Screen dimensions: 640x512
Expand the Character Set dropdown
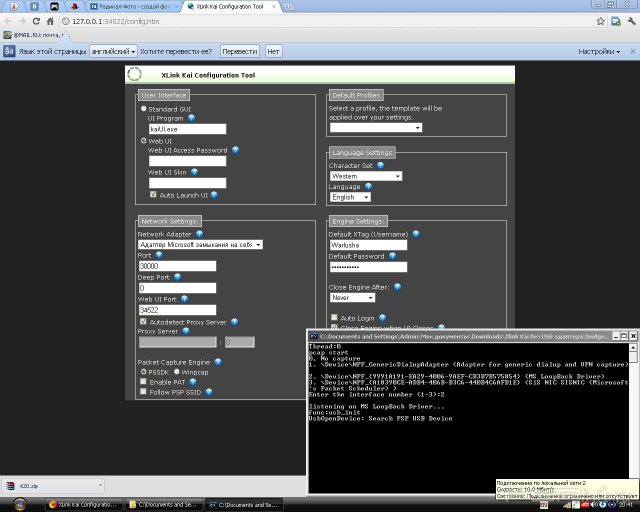[x=365, y=176]
